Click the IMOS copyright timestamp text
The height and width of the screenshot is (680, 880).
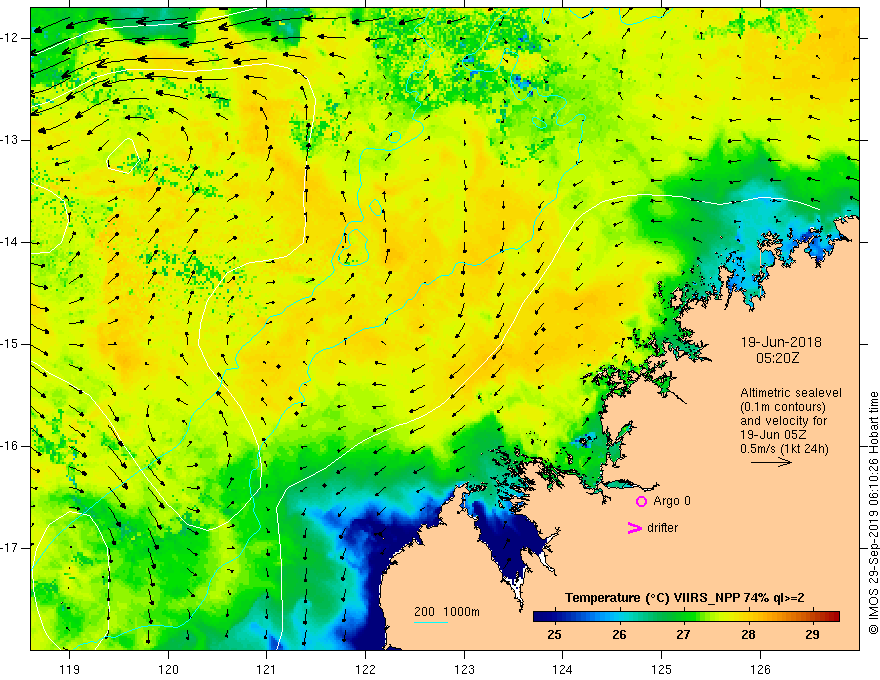point(873,513)
